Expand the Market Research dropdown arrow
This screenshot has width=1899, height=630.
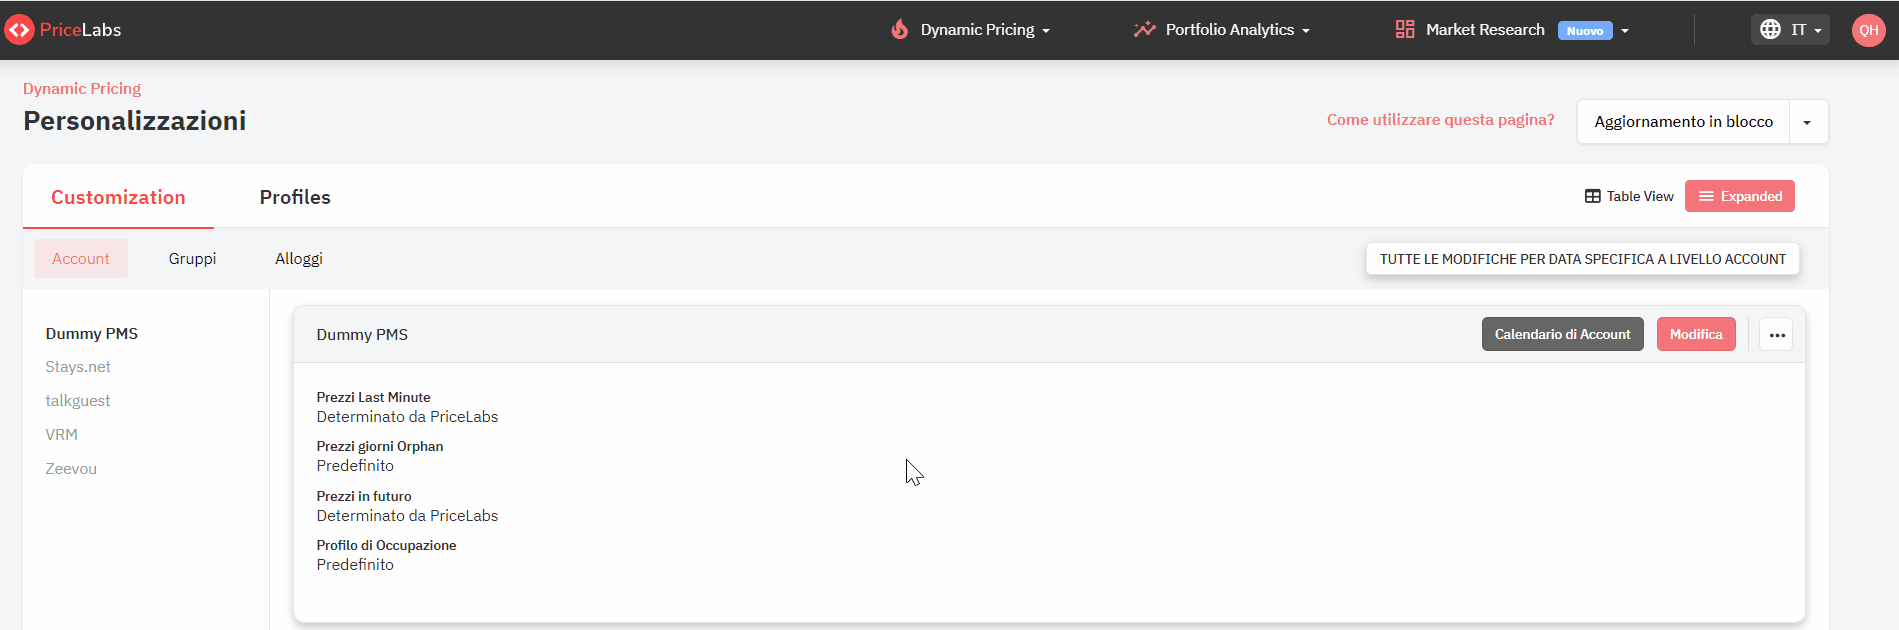1625,31
